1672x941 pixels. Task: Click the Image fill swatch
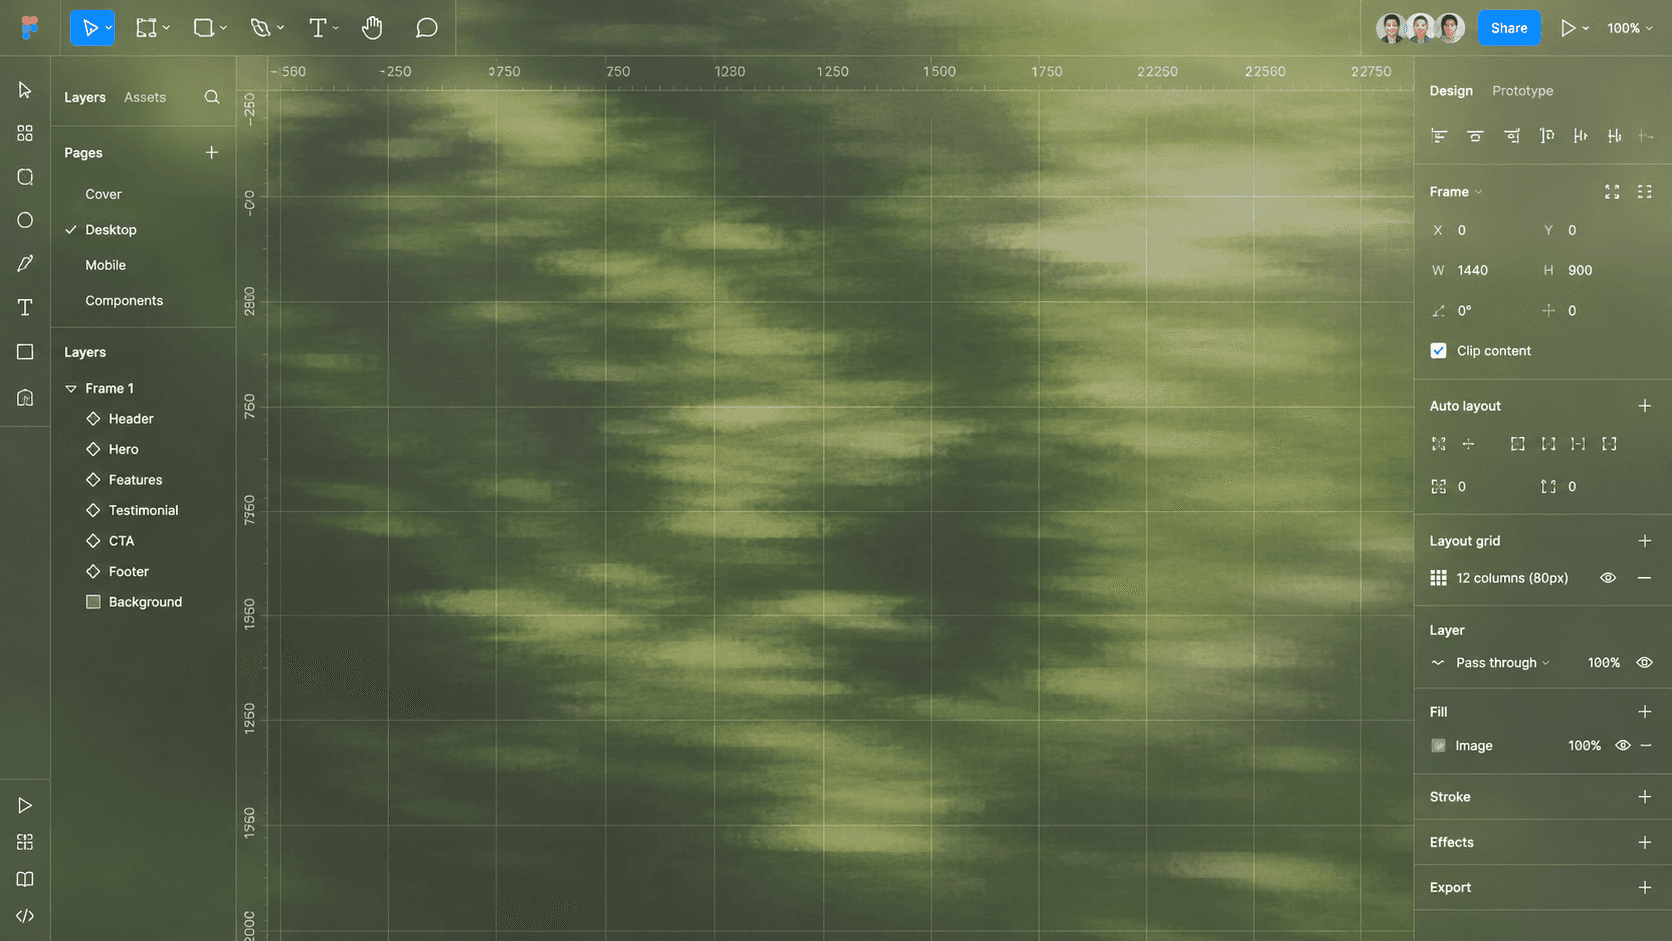tap(1438, 746)
